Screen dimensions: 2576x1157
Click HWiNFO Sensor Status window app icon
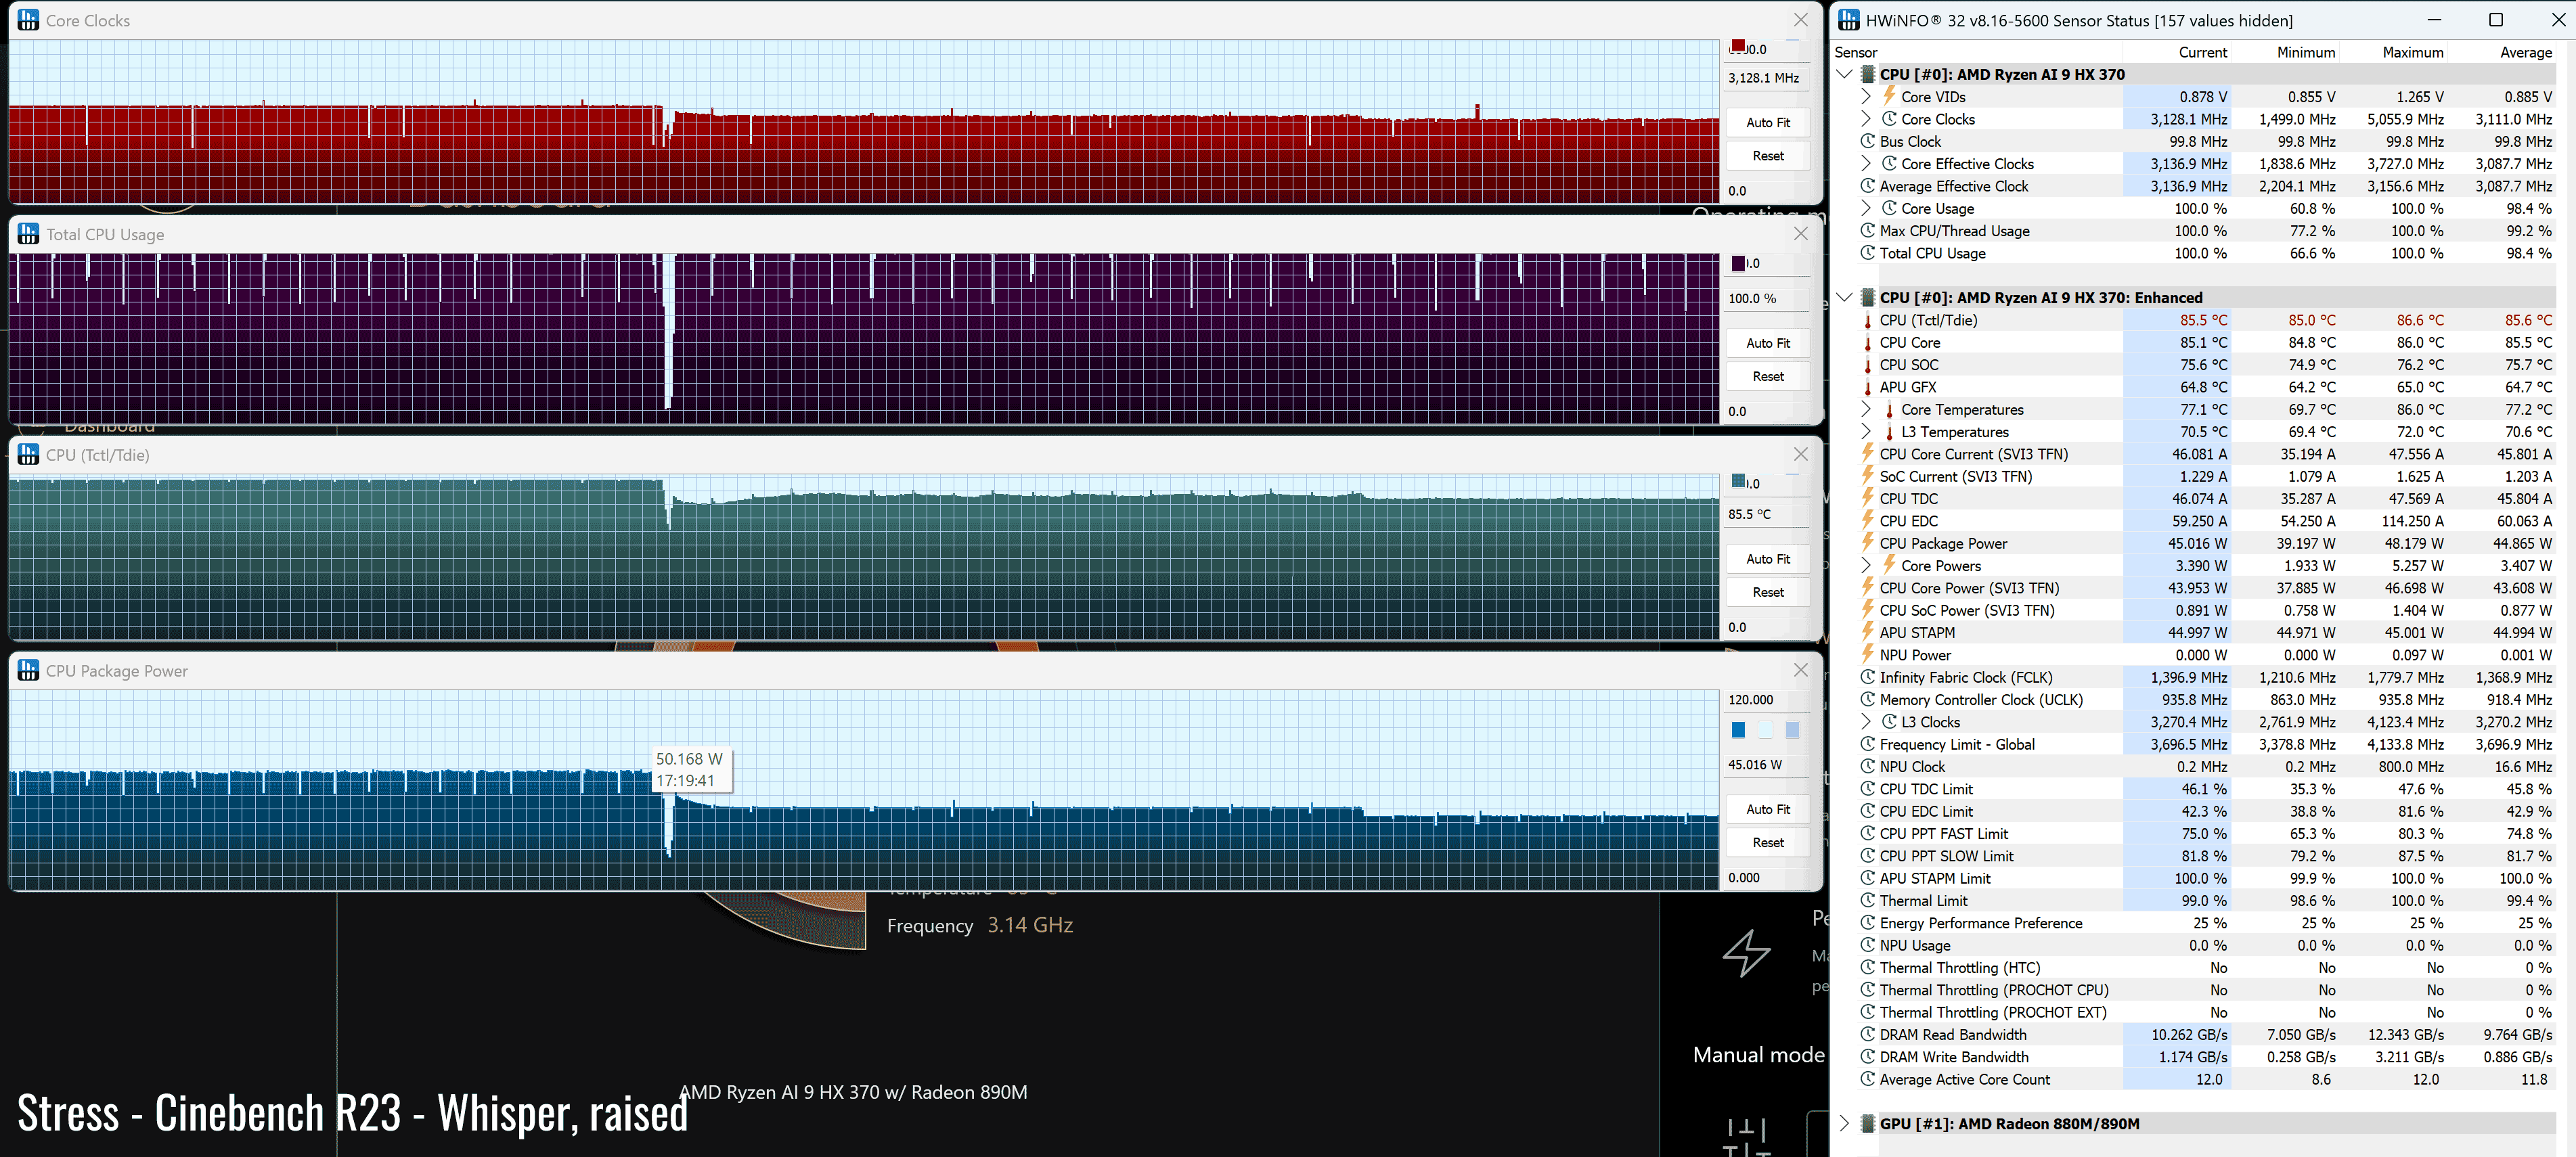1849,20
